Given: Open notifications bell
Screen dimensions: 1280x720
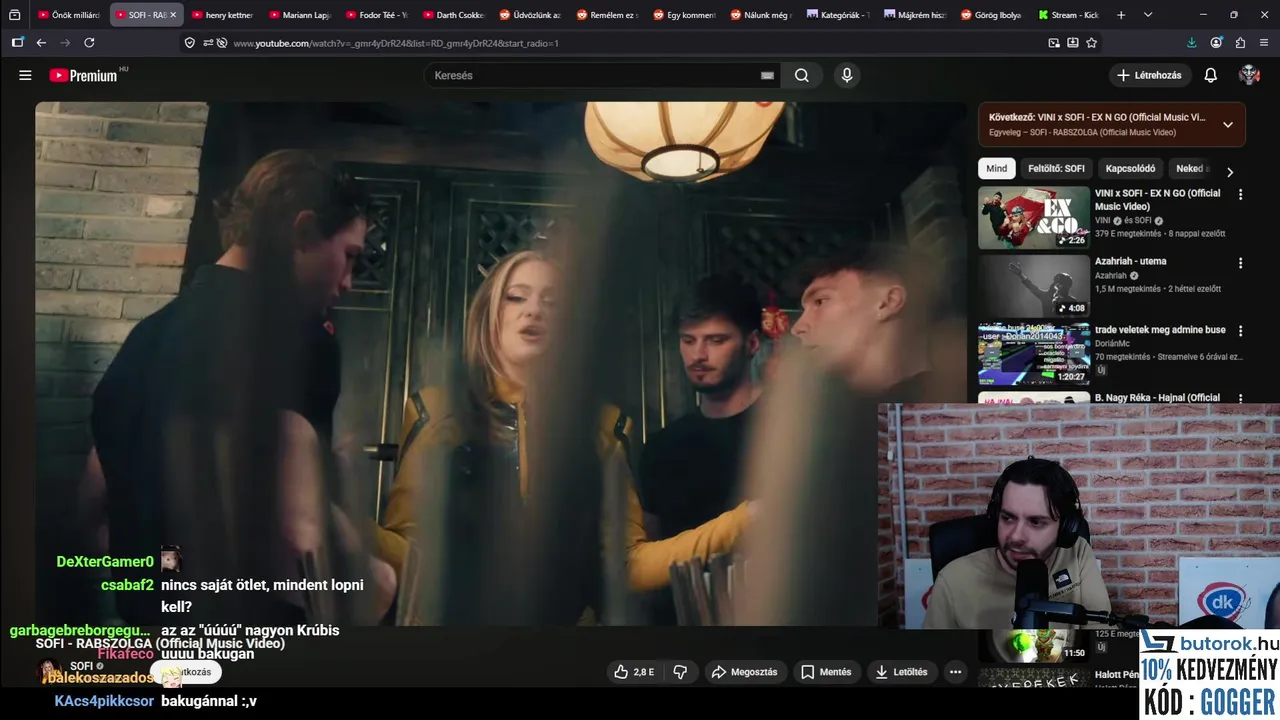Looking at the screenshot, I should 1210,75.
